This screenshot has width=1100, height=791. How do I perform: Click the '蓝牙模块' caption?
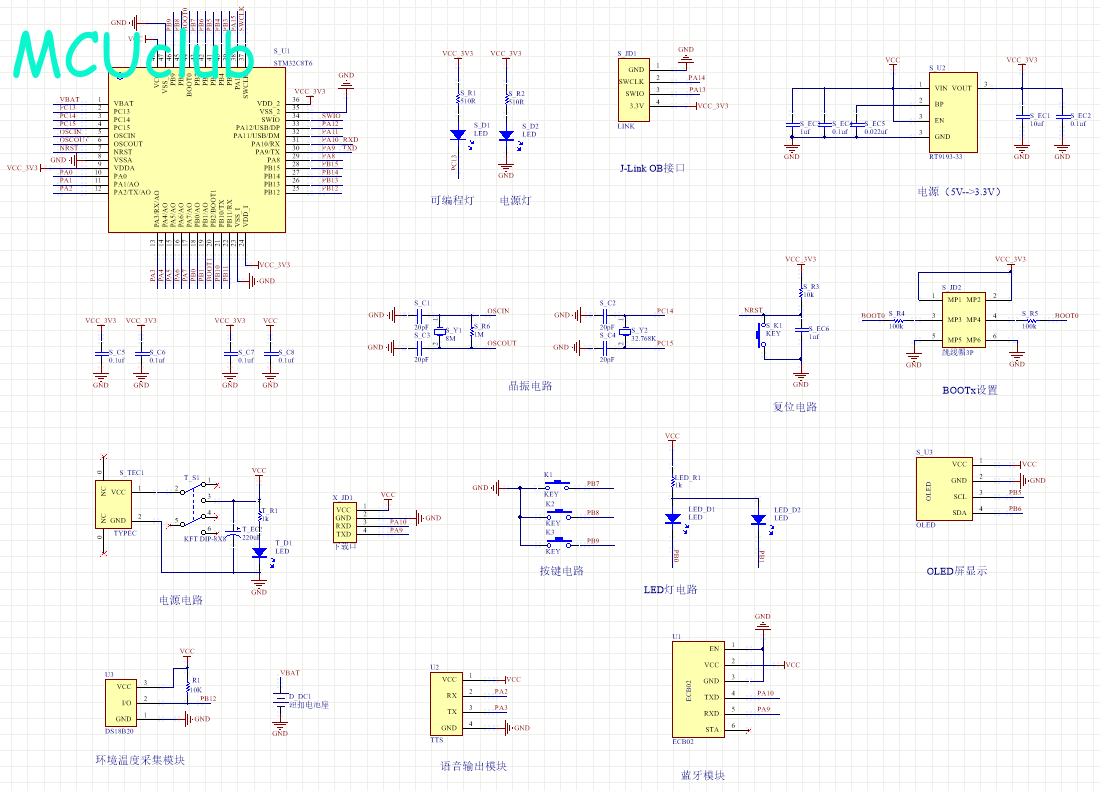(x=703, y=776)
